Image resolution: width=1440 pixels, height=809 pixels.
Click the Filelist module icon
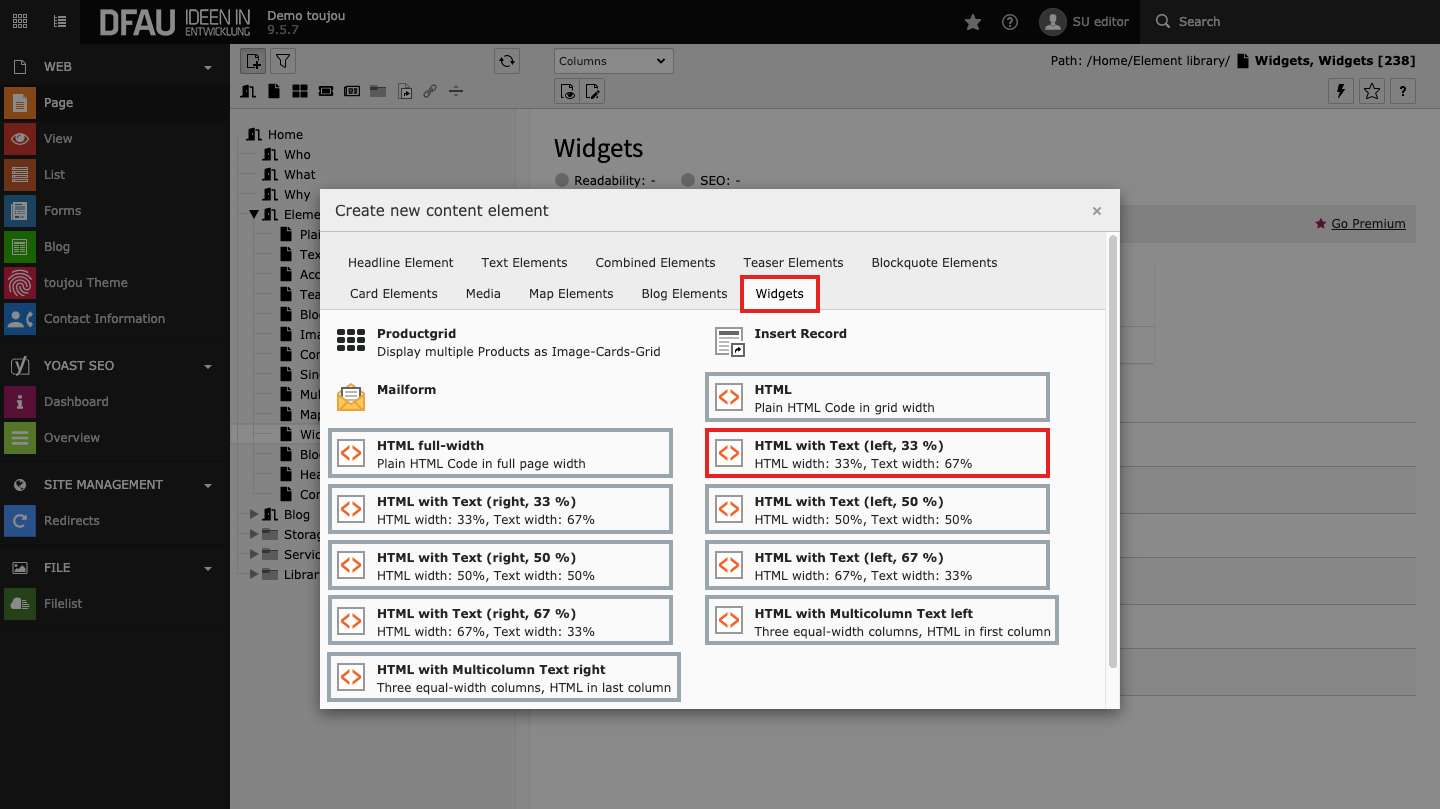coord(20,604)
